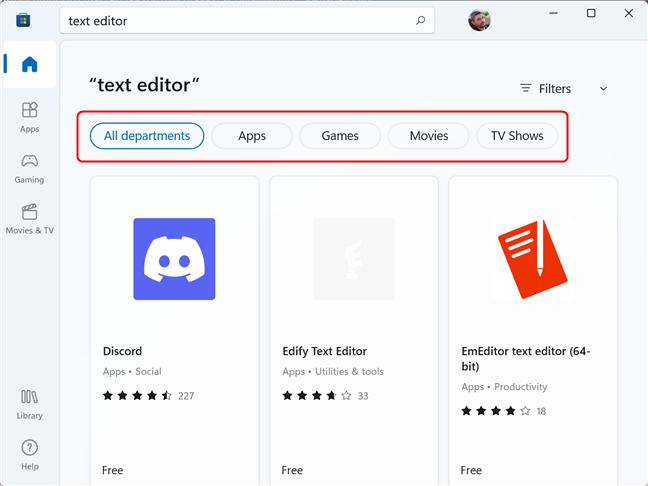The width and height of the screenshot is (648, 486).
Task: Open the Gaming section in sidebar
Action: [29, 169]
